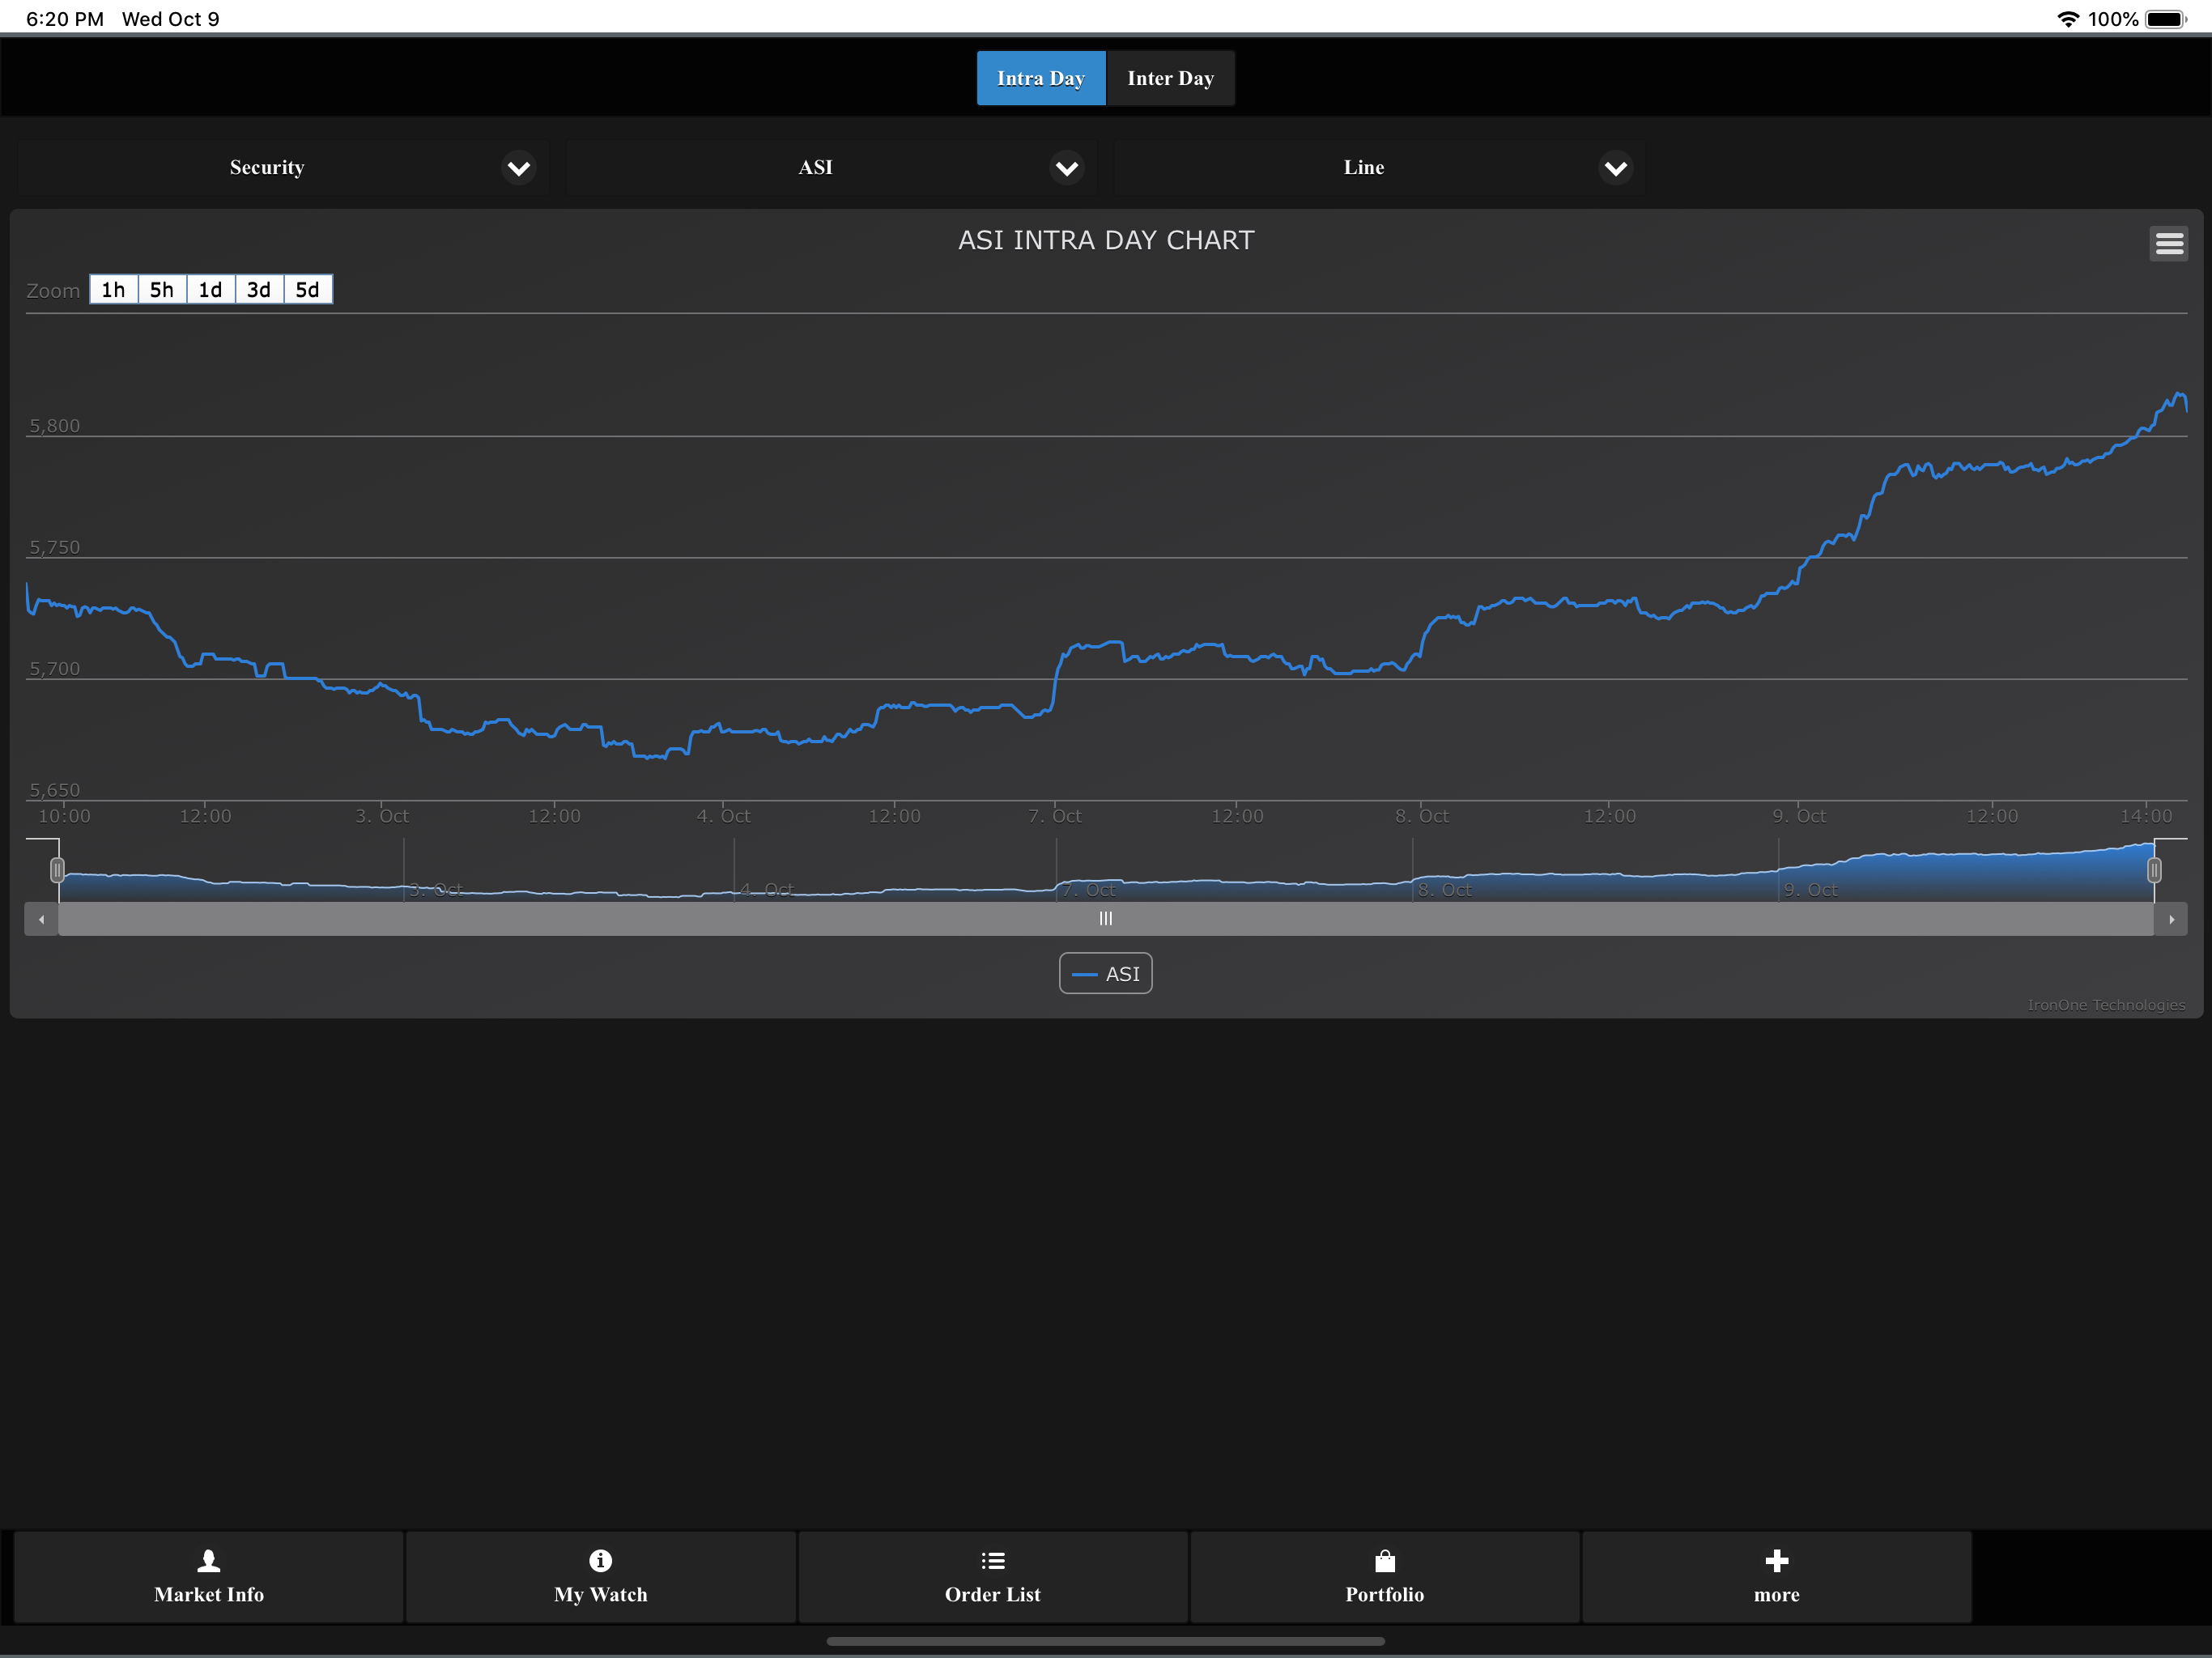The width and height of the screenshot is (2212, 1658).
Task: Tap the Market Info person icon
Action: click(x=209, y=1560)
